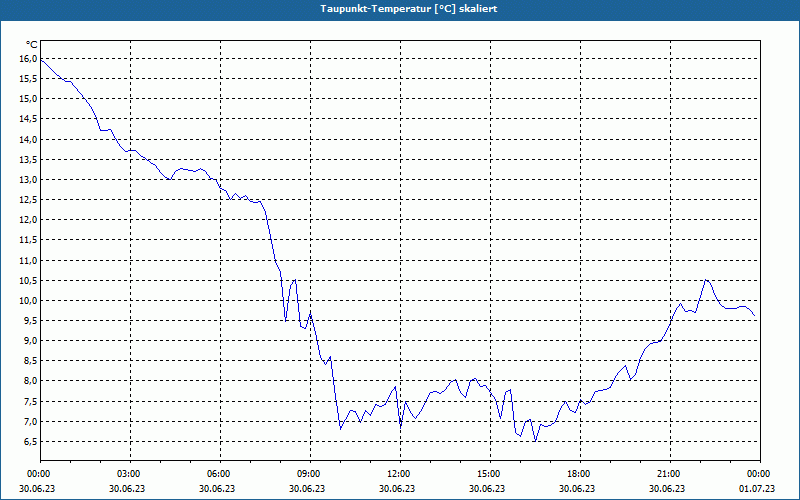
Task: Select the 09:00 x-axis time label
Action: [308, 474]
